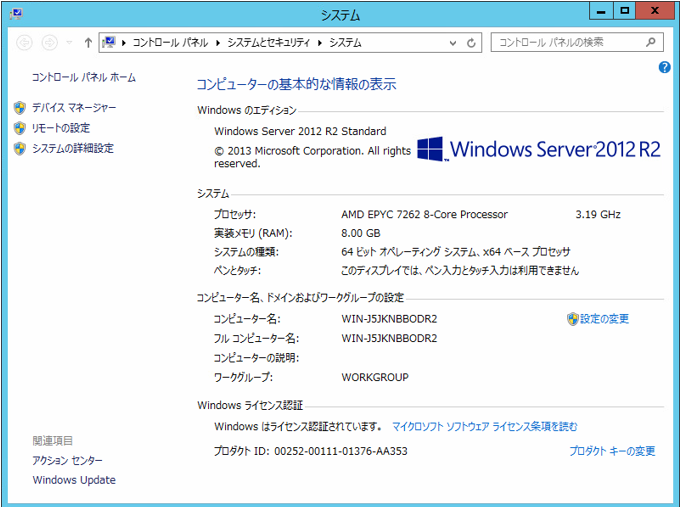Maximize the システム window
The height and width of the screenshot is (507, 683).
625,11
